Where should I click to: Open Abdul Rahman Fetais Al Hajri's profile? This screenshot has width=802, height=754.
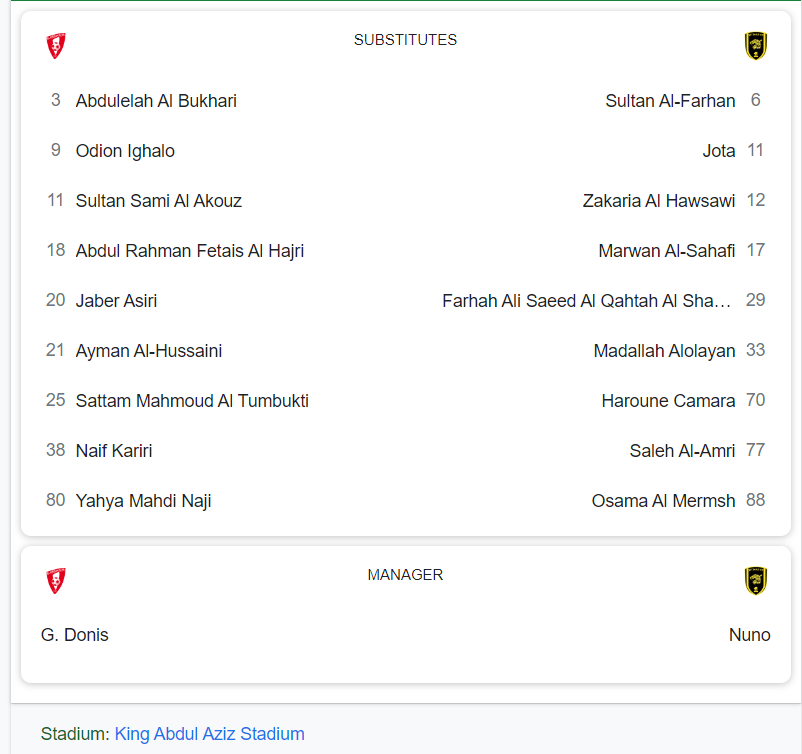[190, 251]
